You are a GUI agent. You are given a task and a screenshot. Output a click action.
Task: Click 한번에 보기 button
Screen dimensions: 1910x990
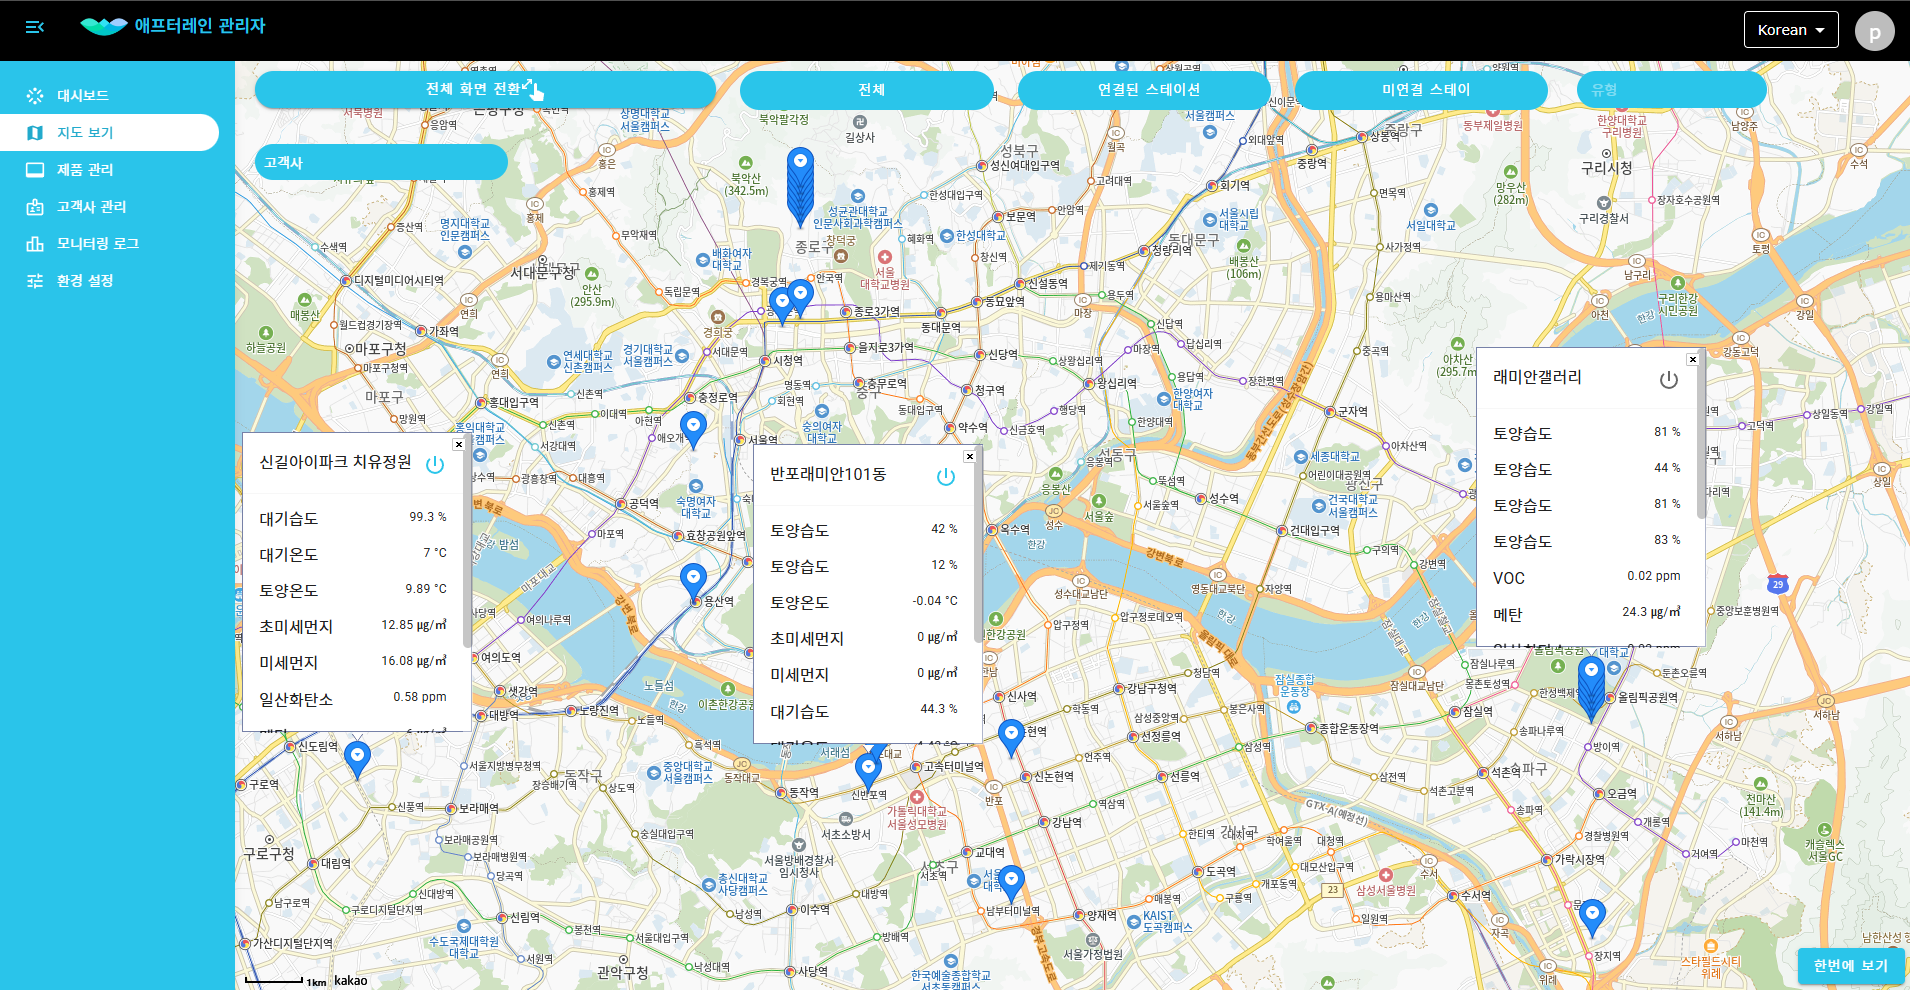(x=1851, y=966)
